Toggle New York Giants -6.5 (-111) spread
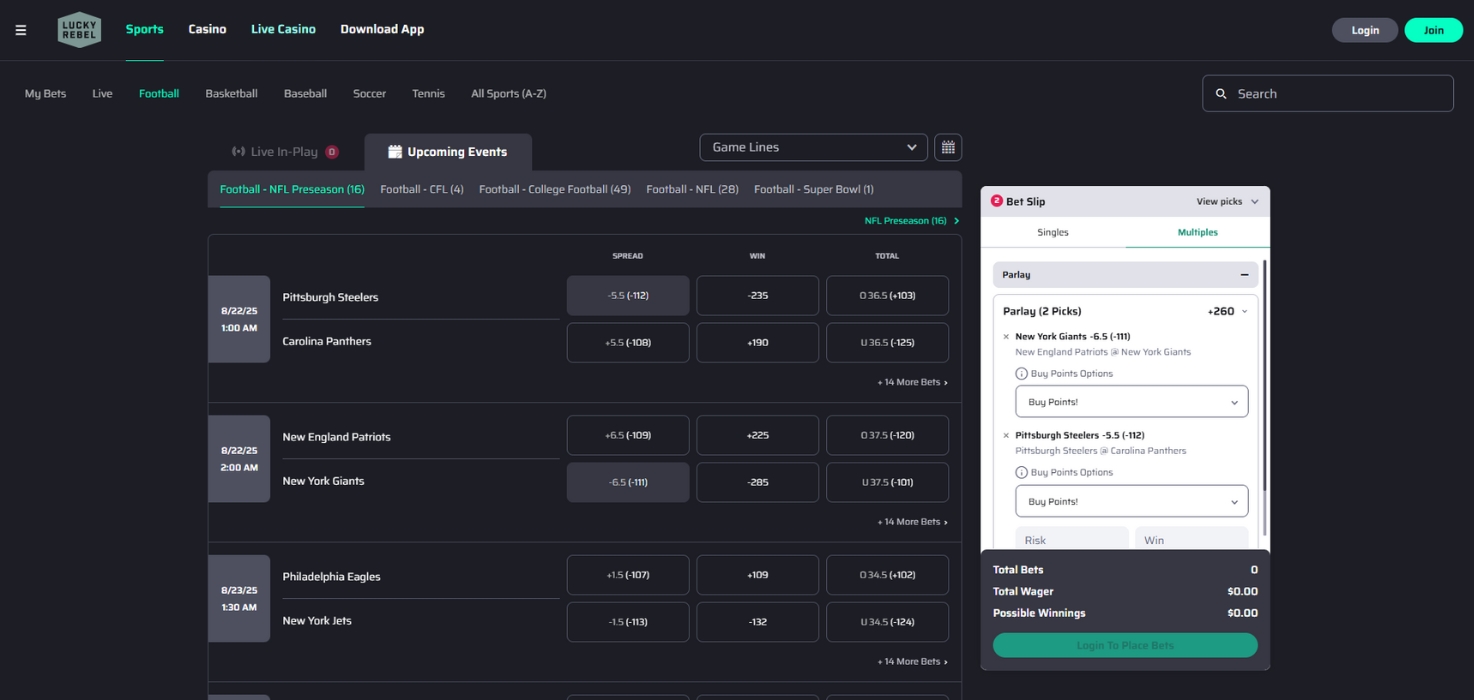The width and height of the screenshot is (1474, 700). (628, 482)
